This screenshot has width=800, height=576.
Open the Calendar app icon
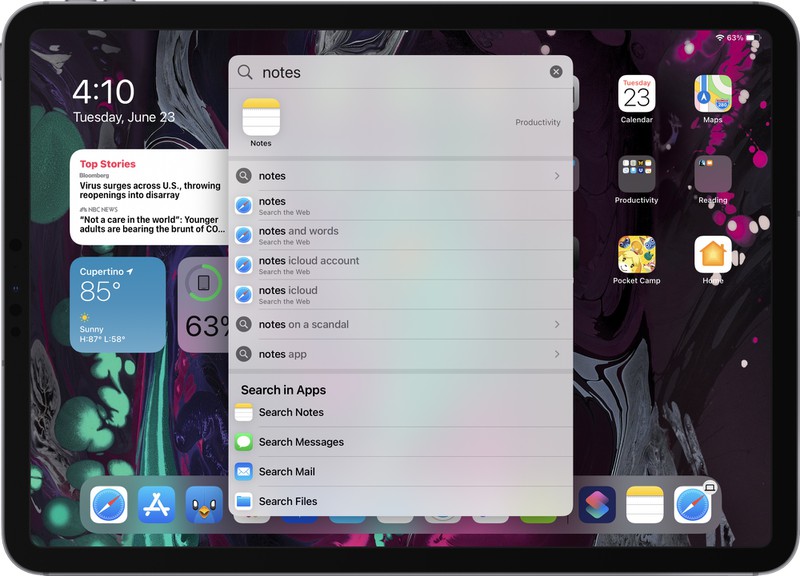pyautogui.click(x=636, y=94)
